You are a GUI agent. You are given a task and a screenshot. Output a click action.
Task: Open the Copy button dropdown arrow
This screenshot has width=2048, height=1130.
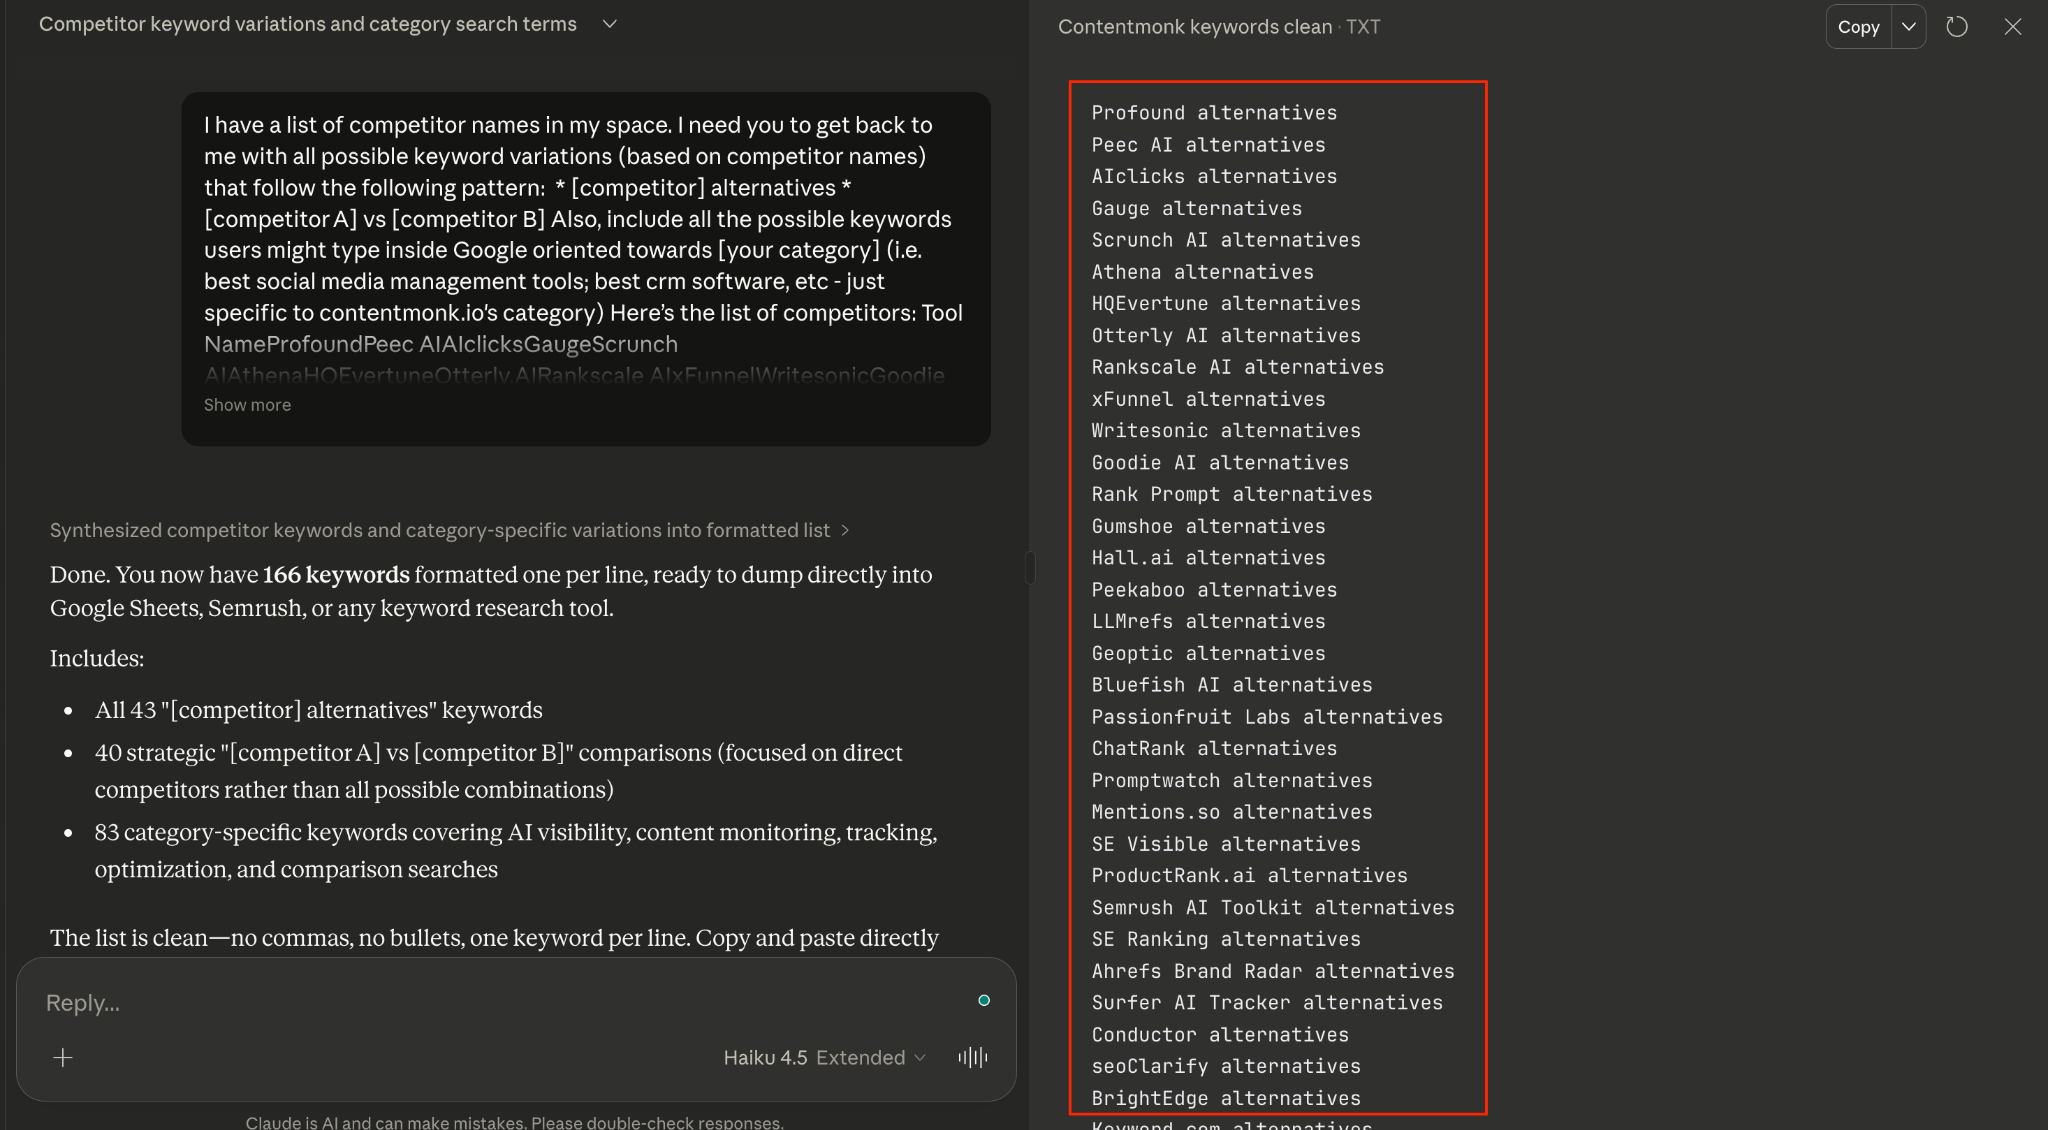point(1909,27)
